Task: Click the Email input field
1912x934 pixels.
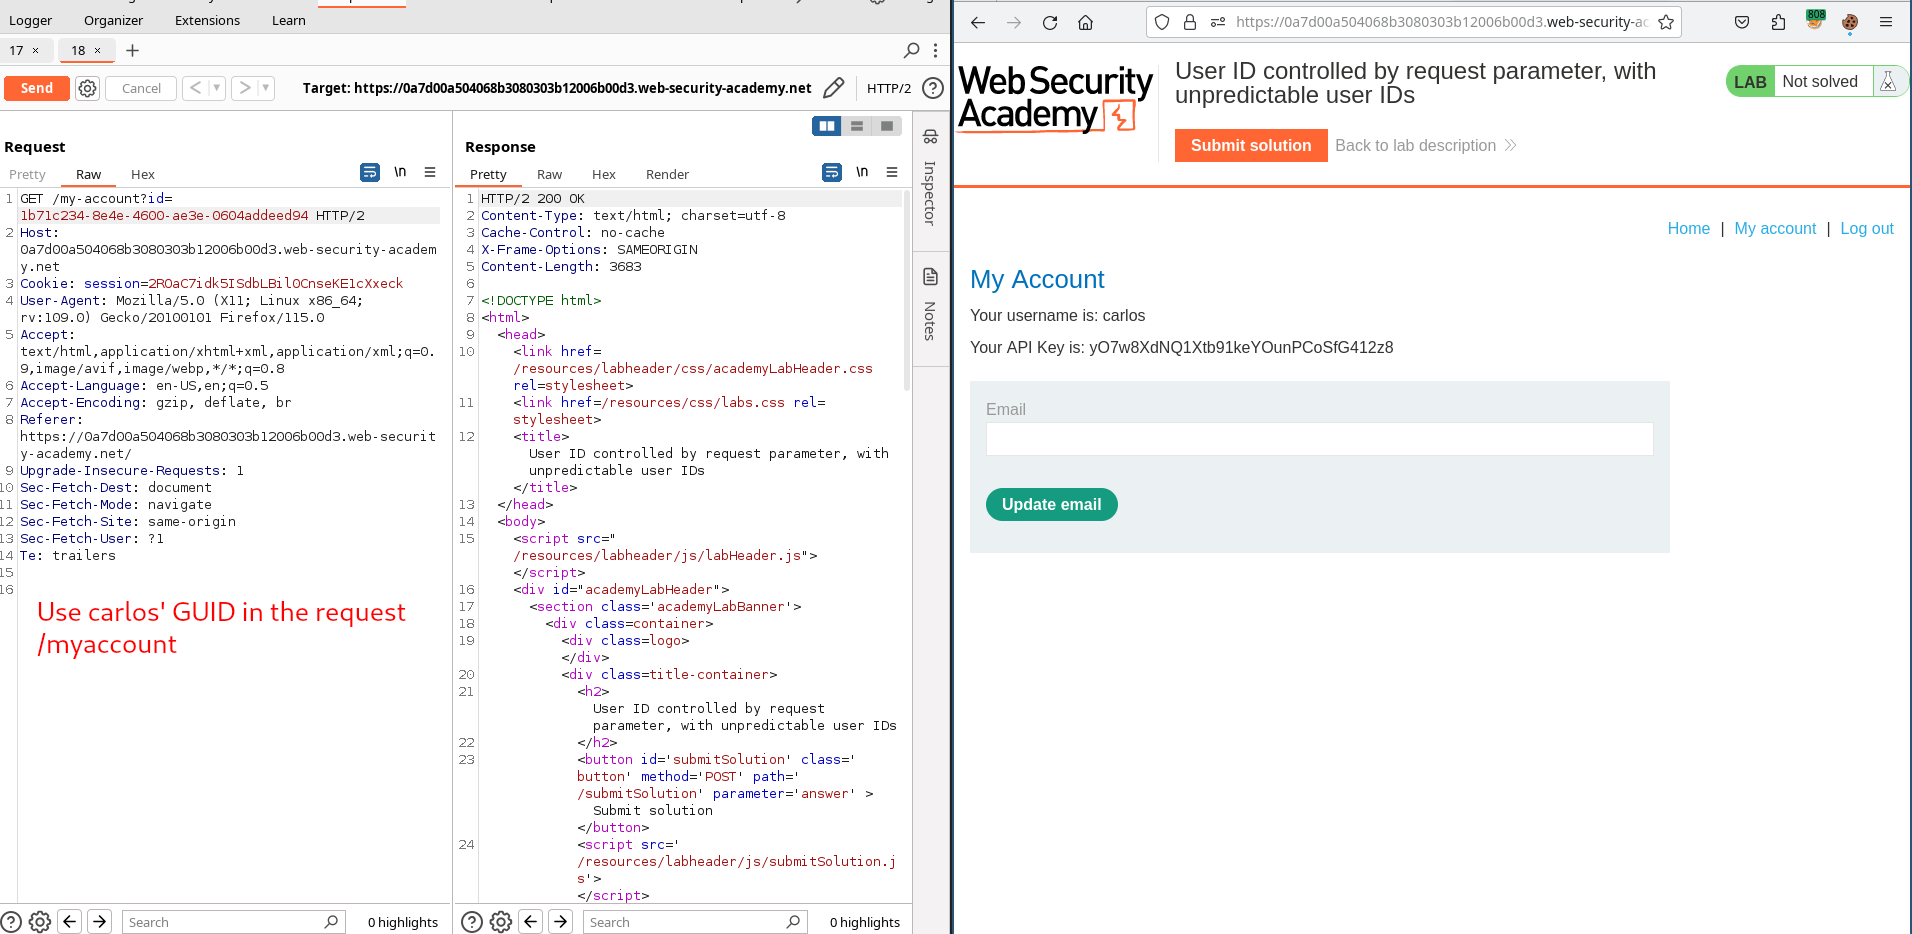Action: pos(1320,439)
